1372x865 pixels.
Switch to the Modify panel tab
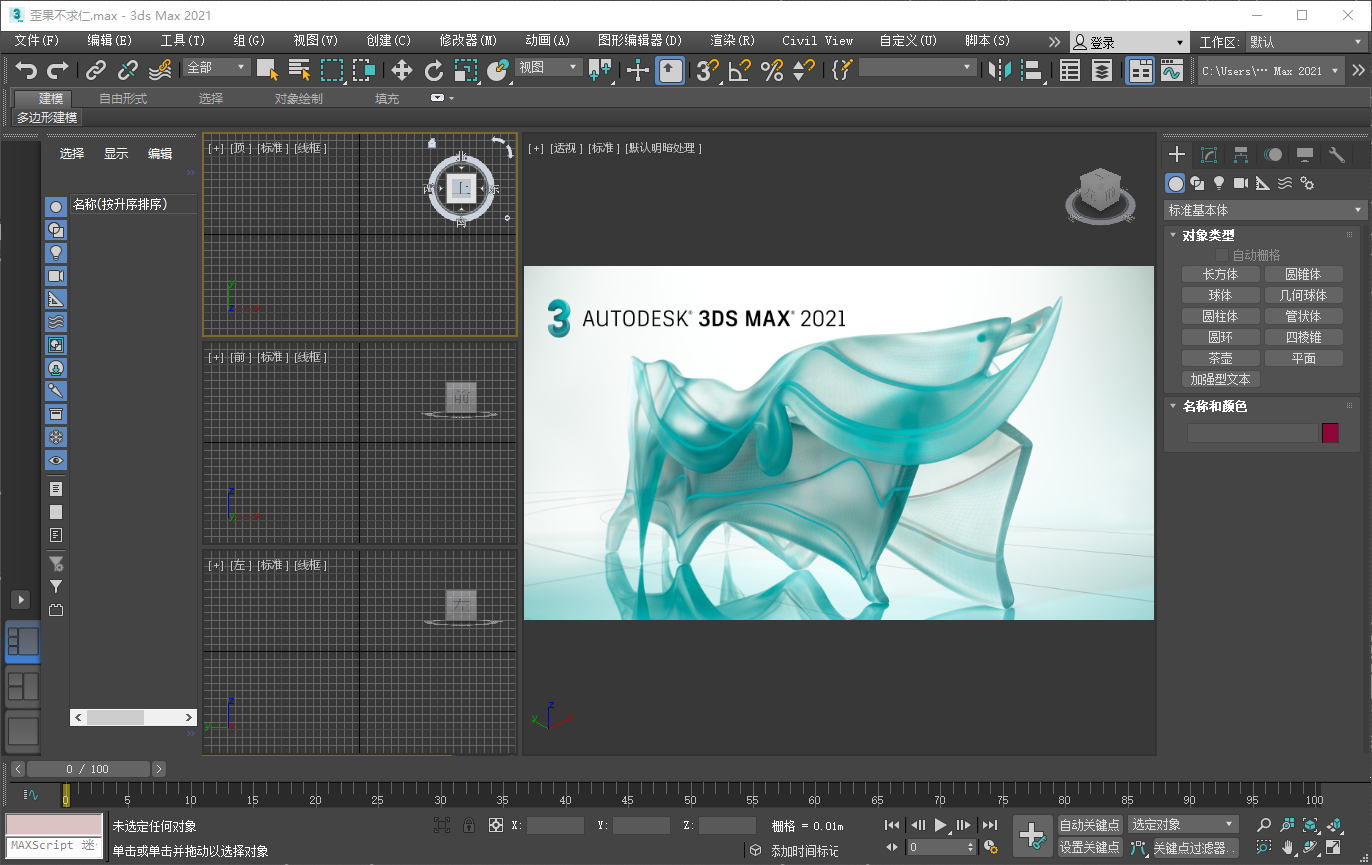click(x=1209, y=155)
